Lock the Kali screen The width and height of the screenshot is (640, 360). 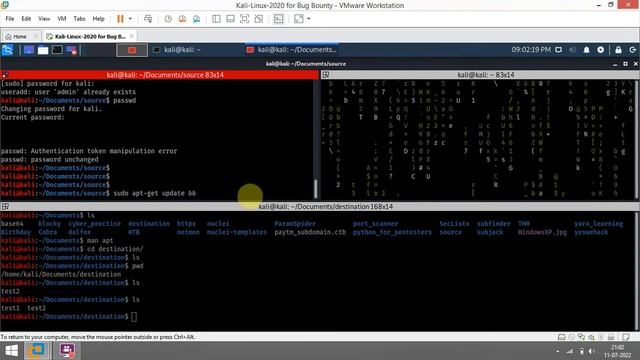(x=618, y=50)
